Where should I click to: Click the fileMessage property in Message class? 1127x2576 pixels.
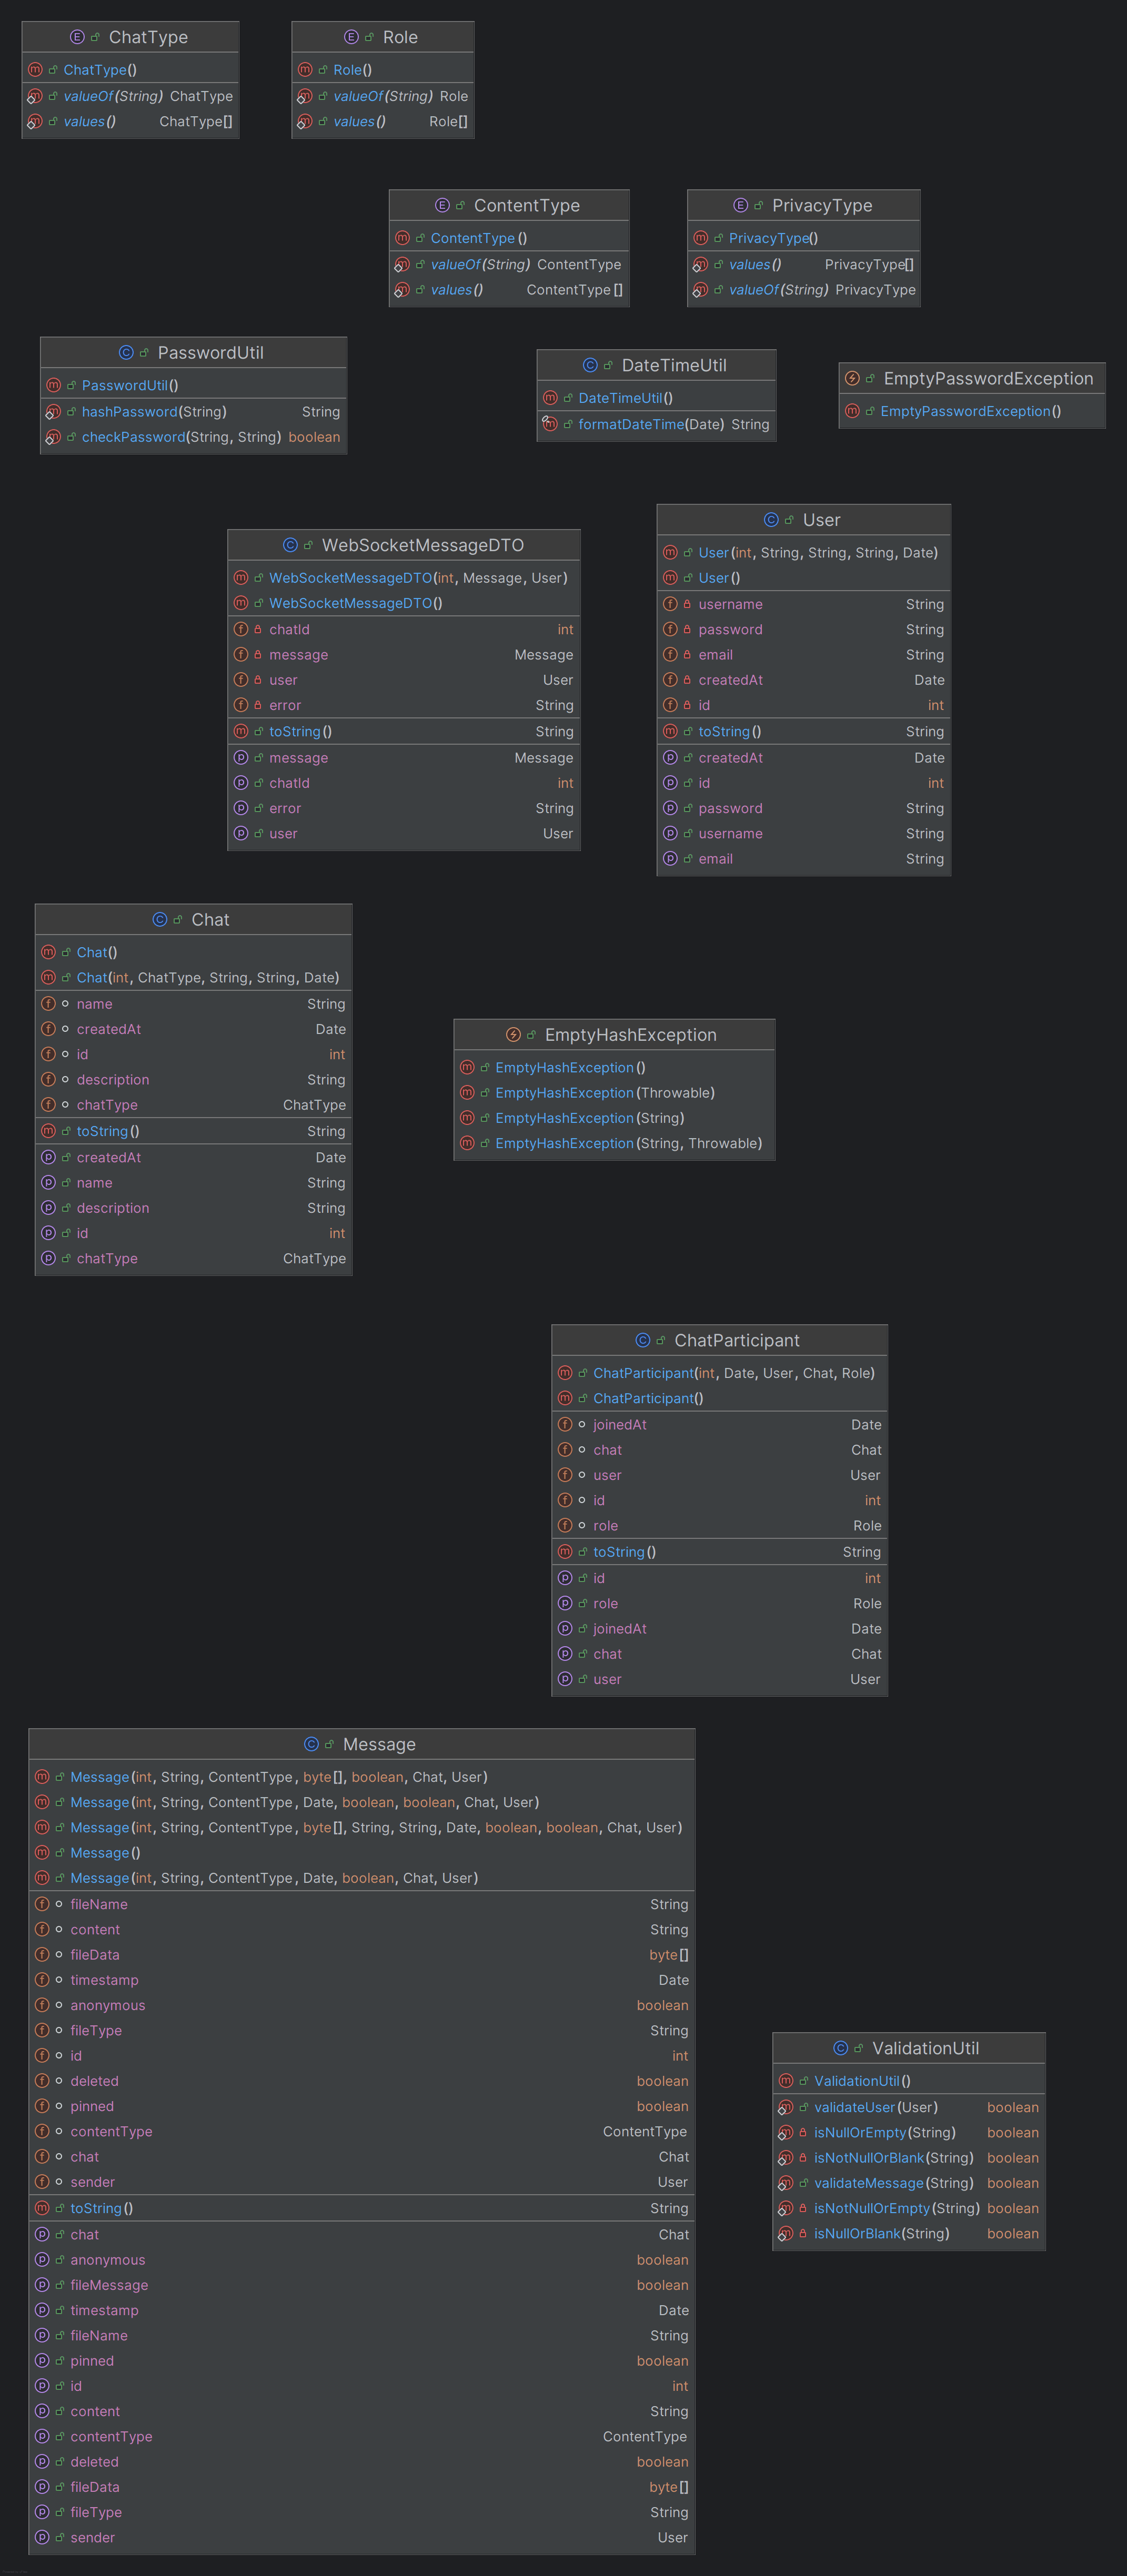click(109, 2285)
